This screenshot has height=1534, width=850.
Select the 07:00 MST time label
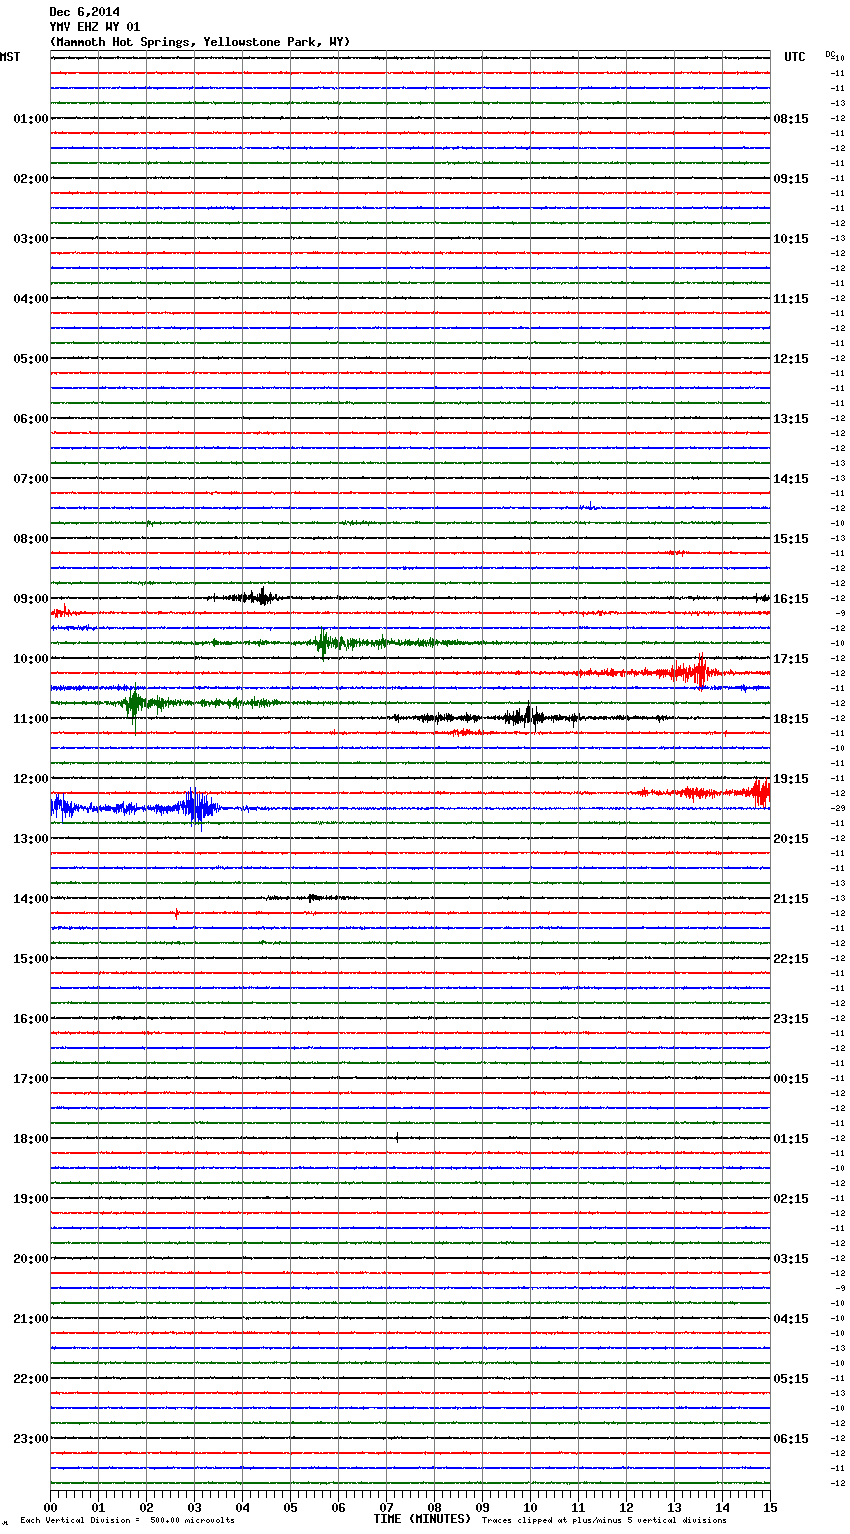(x=31, y=479)
